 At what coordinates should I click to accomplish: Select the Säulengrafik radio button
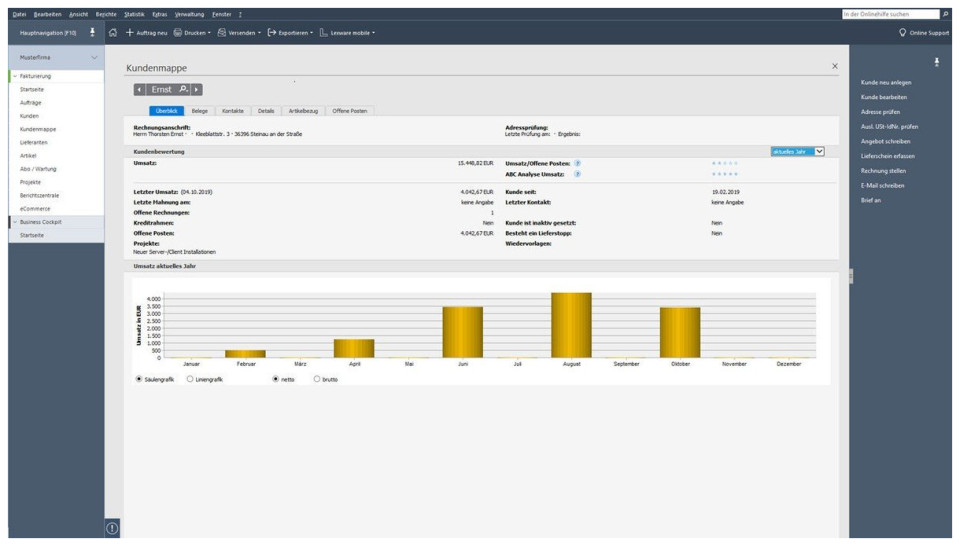pyautogui.click(x=138, y=380)
